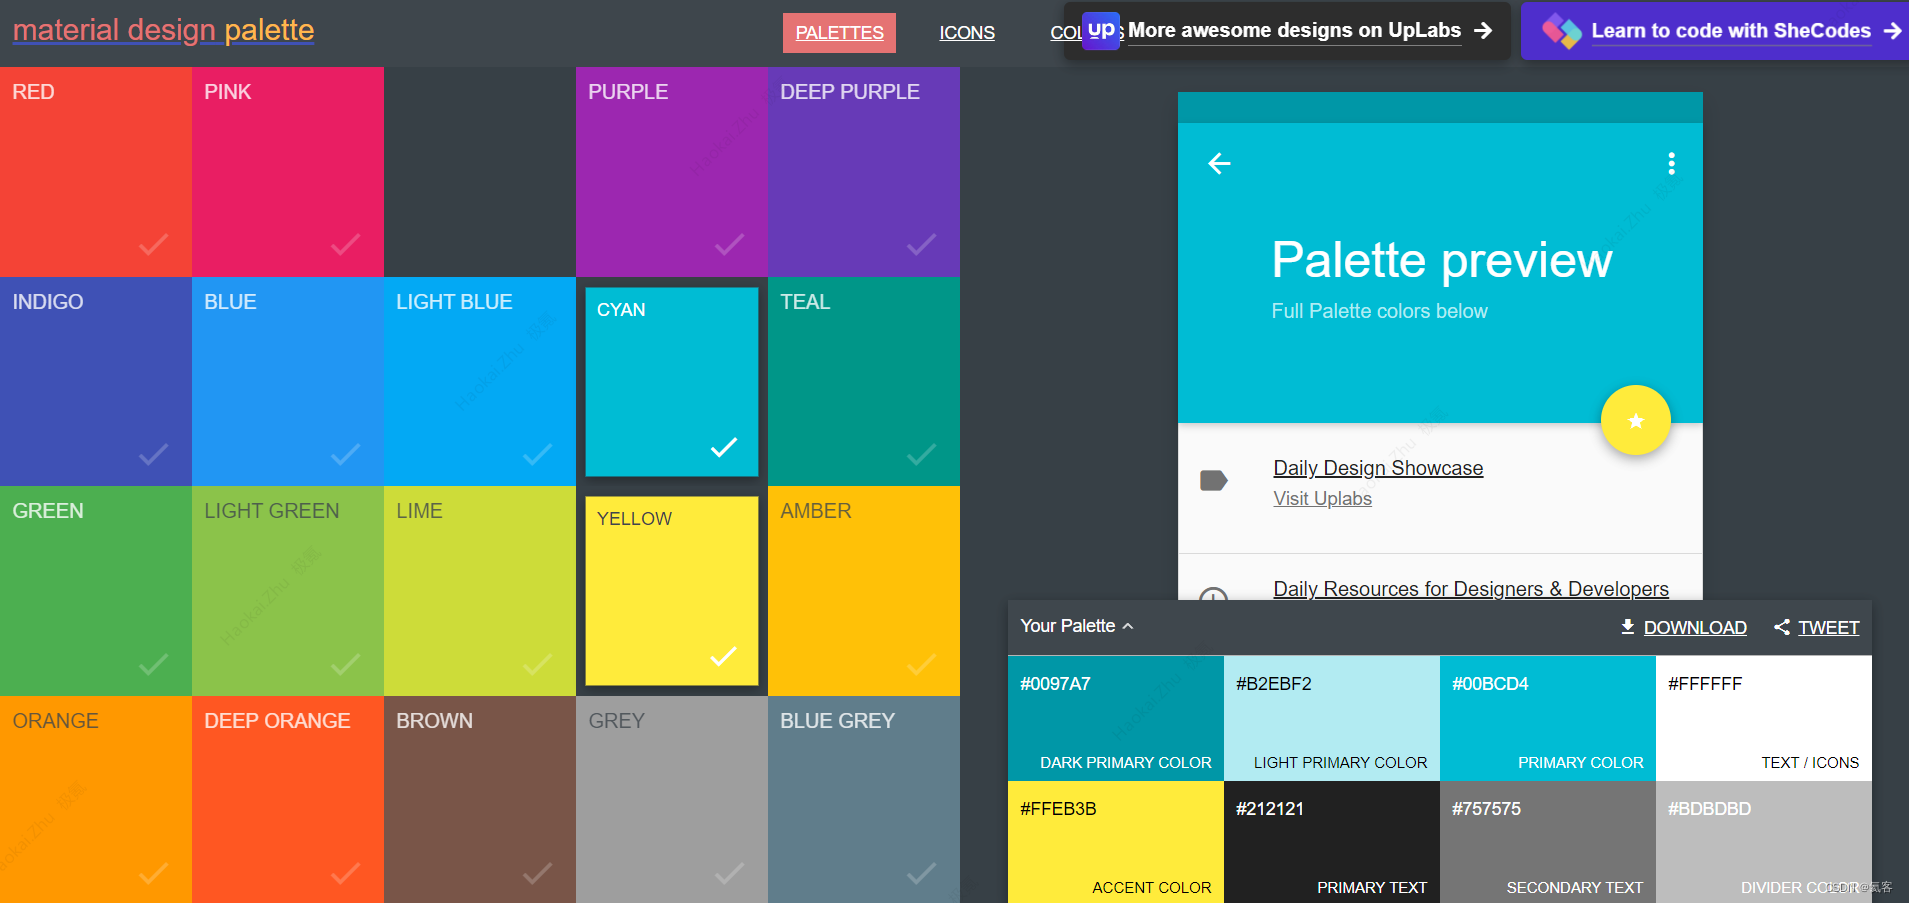Click the #FFFFFF text / icons swatch
1909x903 pixels.
(1764, 718)
